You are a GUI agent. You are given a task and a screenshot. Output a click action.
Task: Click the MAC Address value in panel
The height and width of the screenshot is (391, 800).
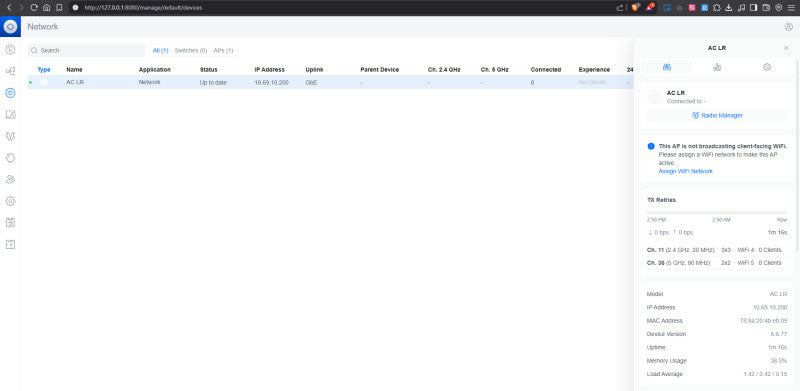coord(763,321)
